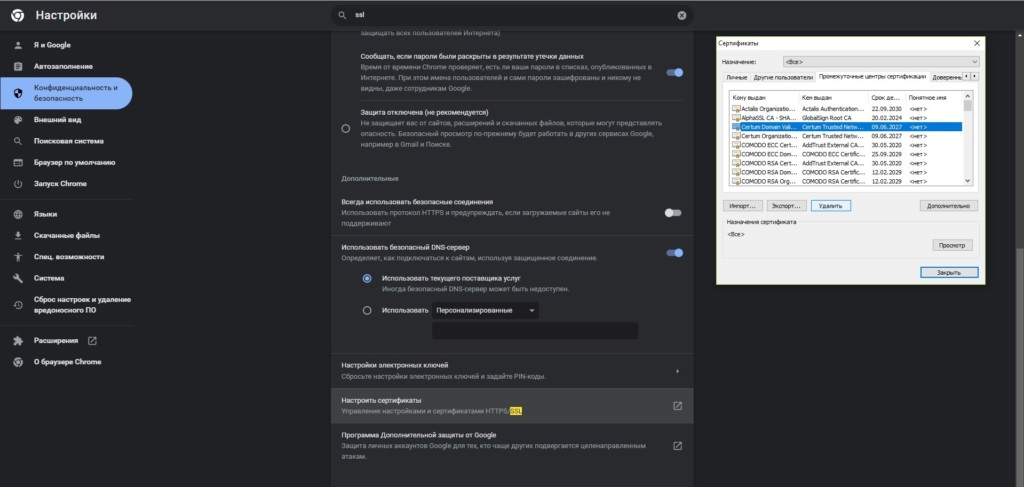
Task: Select the Защита отключена radio button
Action: [346, 128]
